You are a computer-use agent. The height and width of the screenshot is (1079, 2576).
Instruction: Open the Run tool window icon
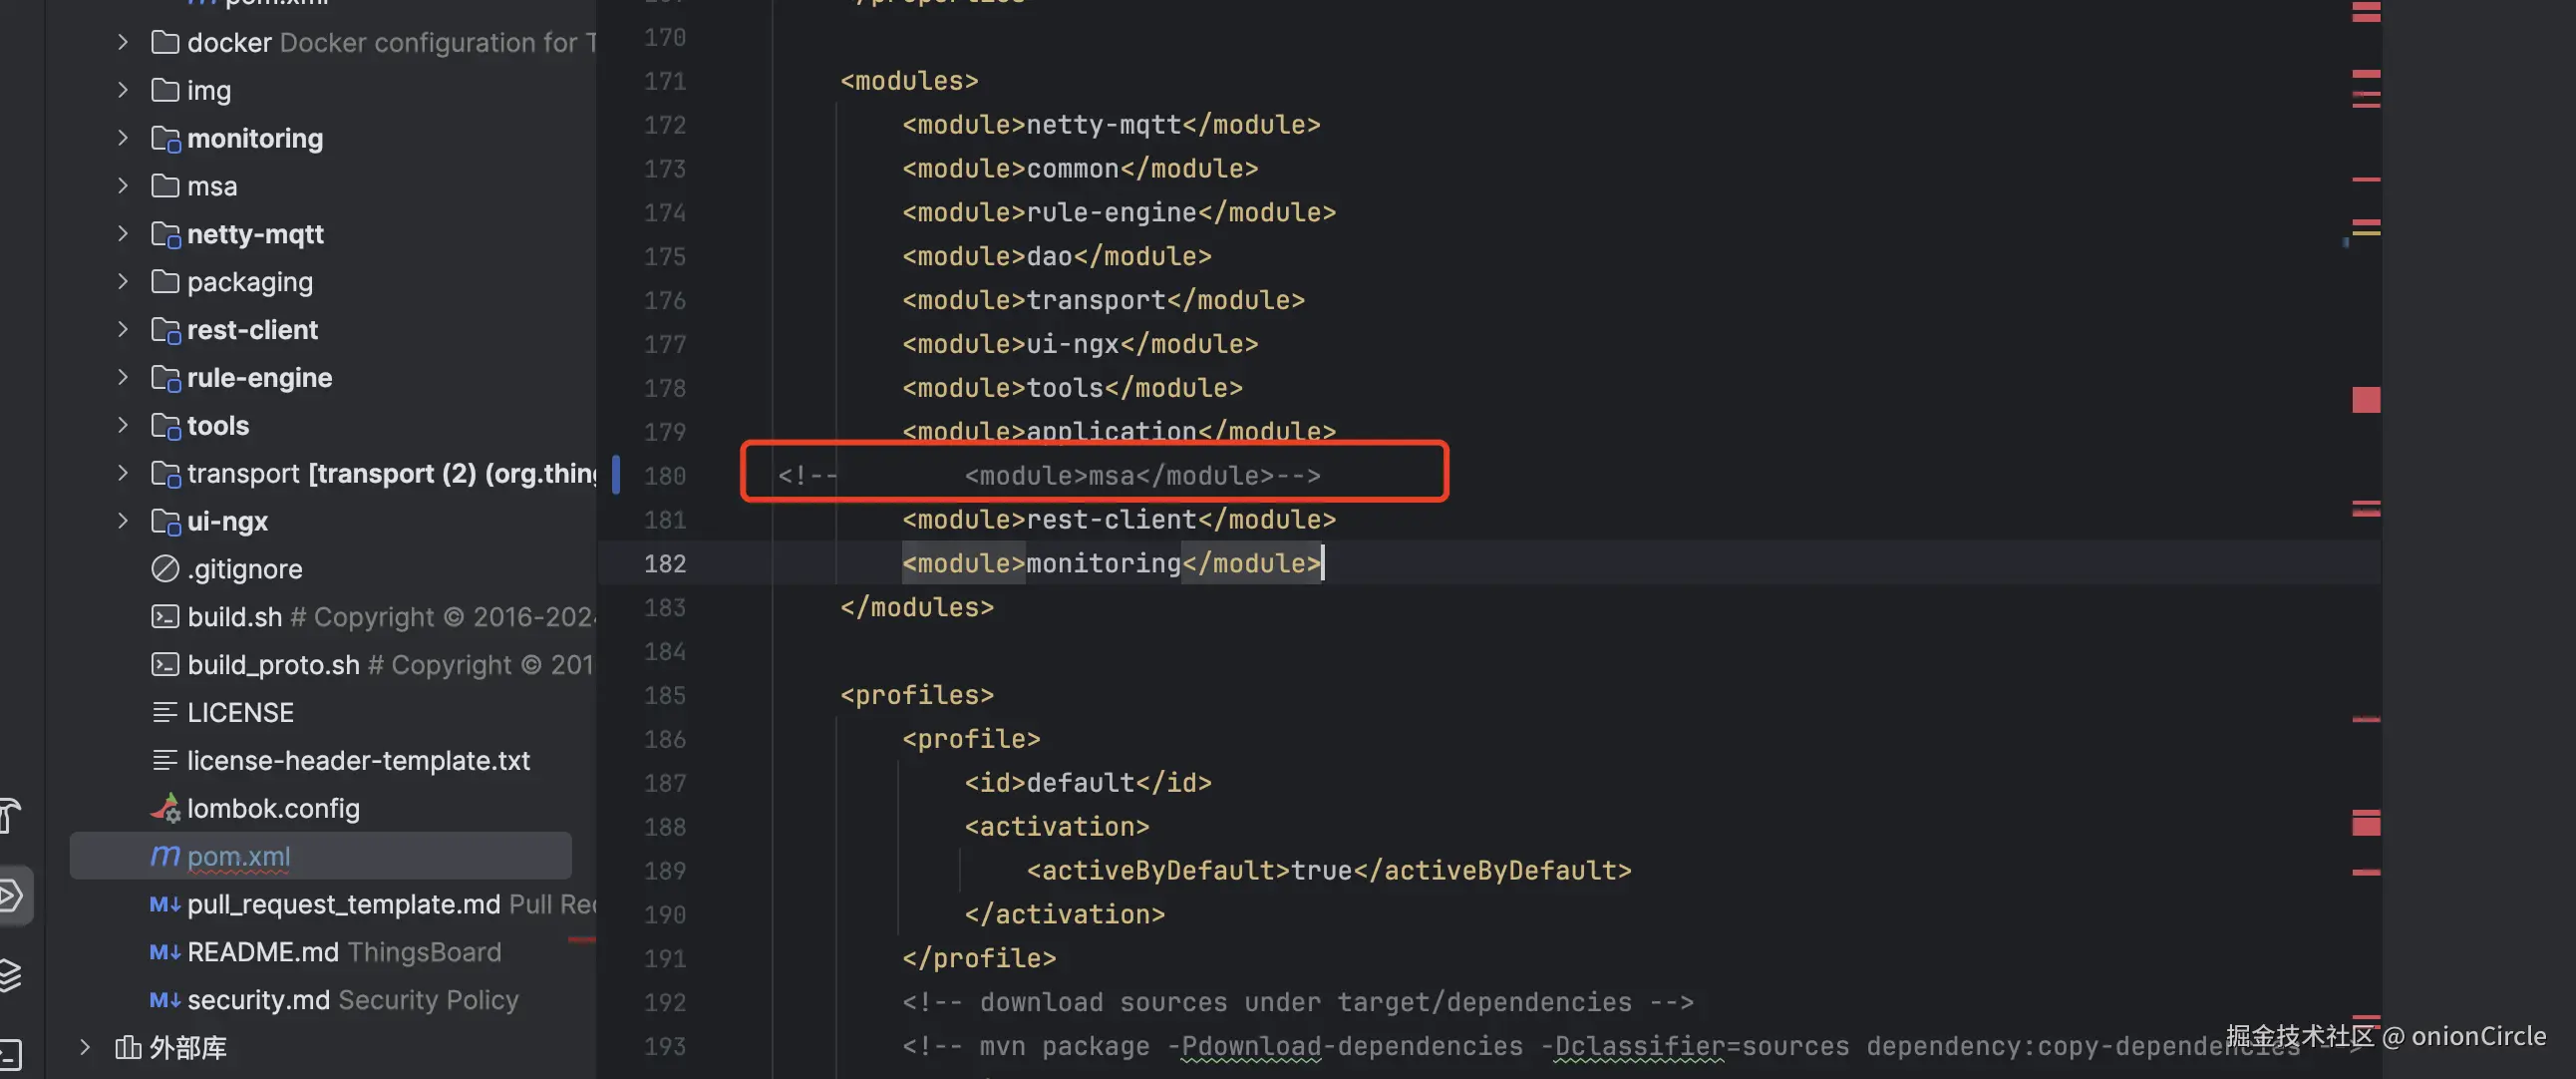pyautogui.click(x=10, y=894)
